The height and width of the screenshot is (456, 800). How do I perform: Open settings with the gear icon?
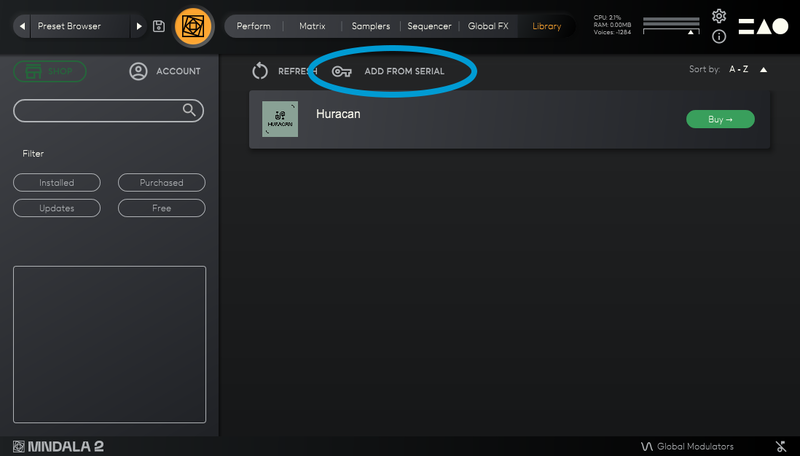coord(719,16)
